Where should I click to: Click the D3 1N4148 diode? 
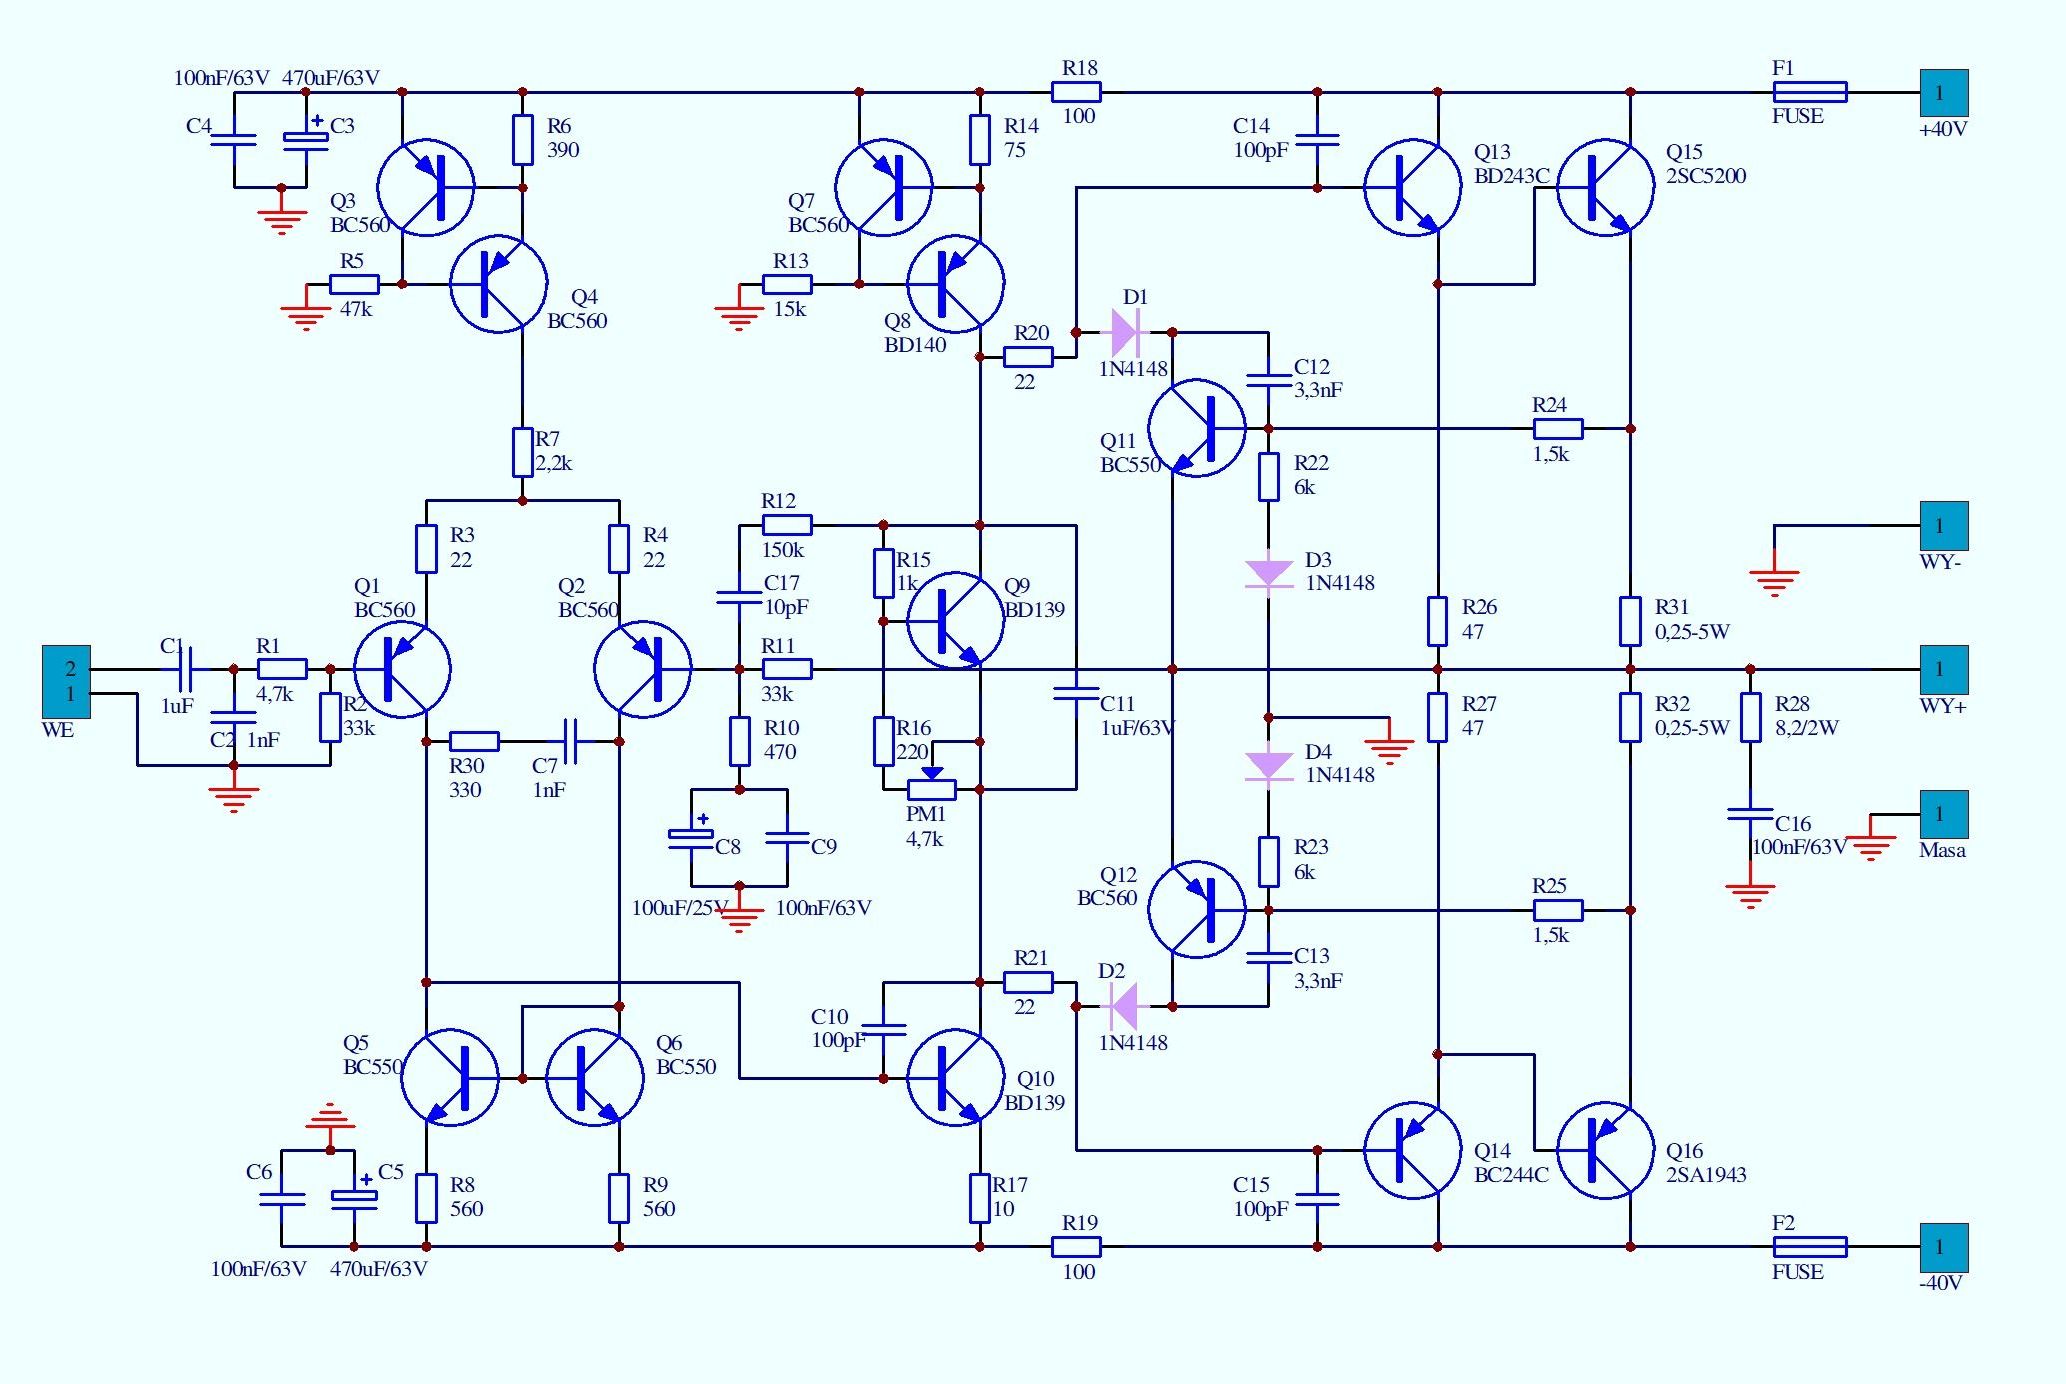[1269, 573]
